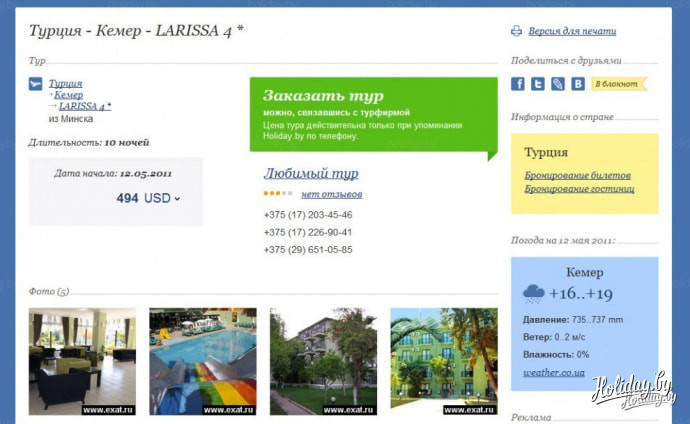Open the swimming pool slide photo thumbnail
The height and width of the screenshot is (424, 690).
point(202,361)
